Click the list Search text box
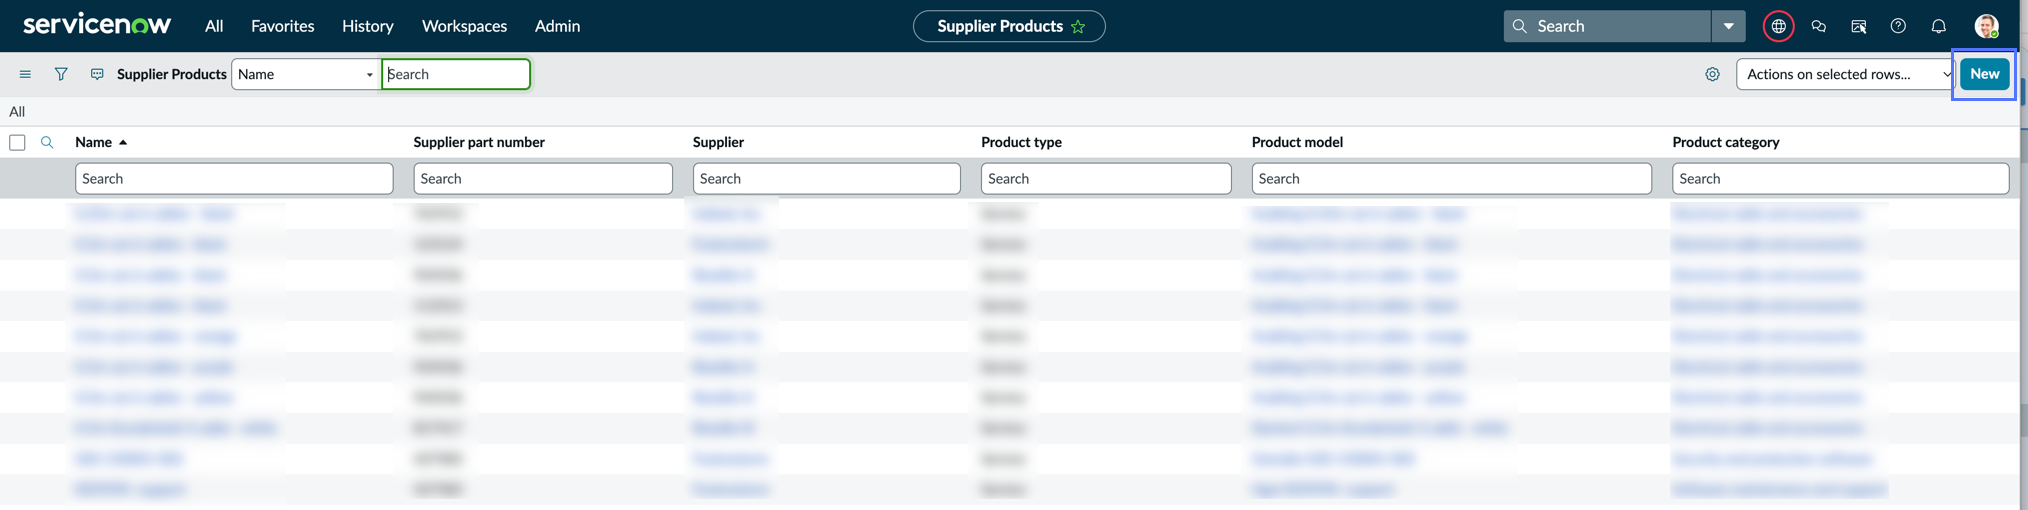Viewport: 2028px width, 510px height. click(x=456, y=74)
